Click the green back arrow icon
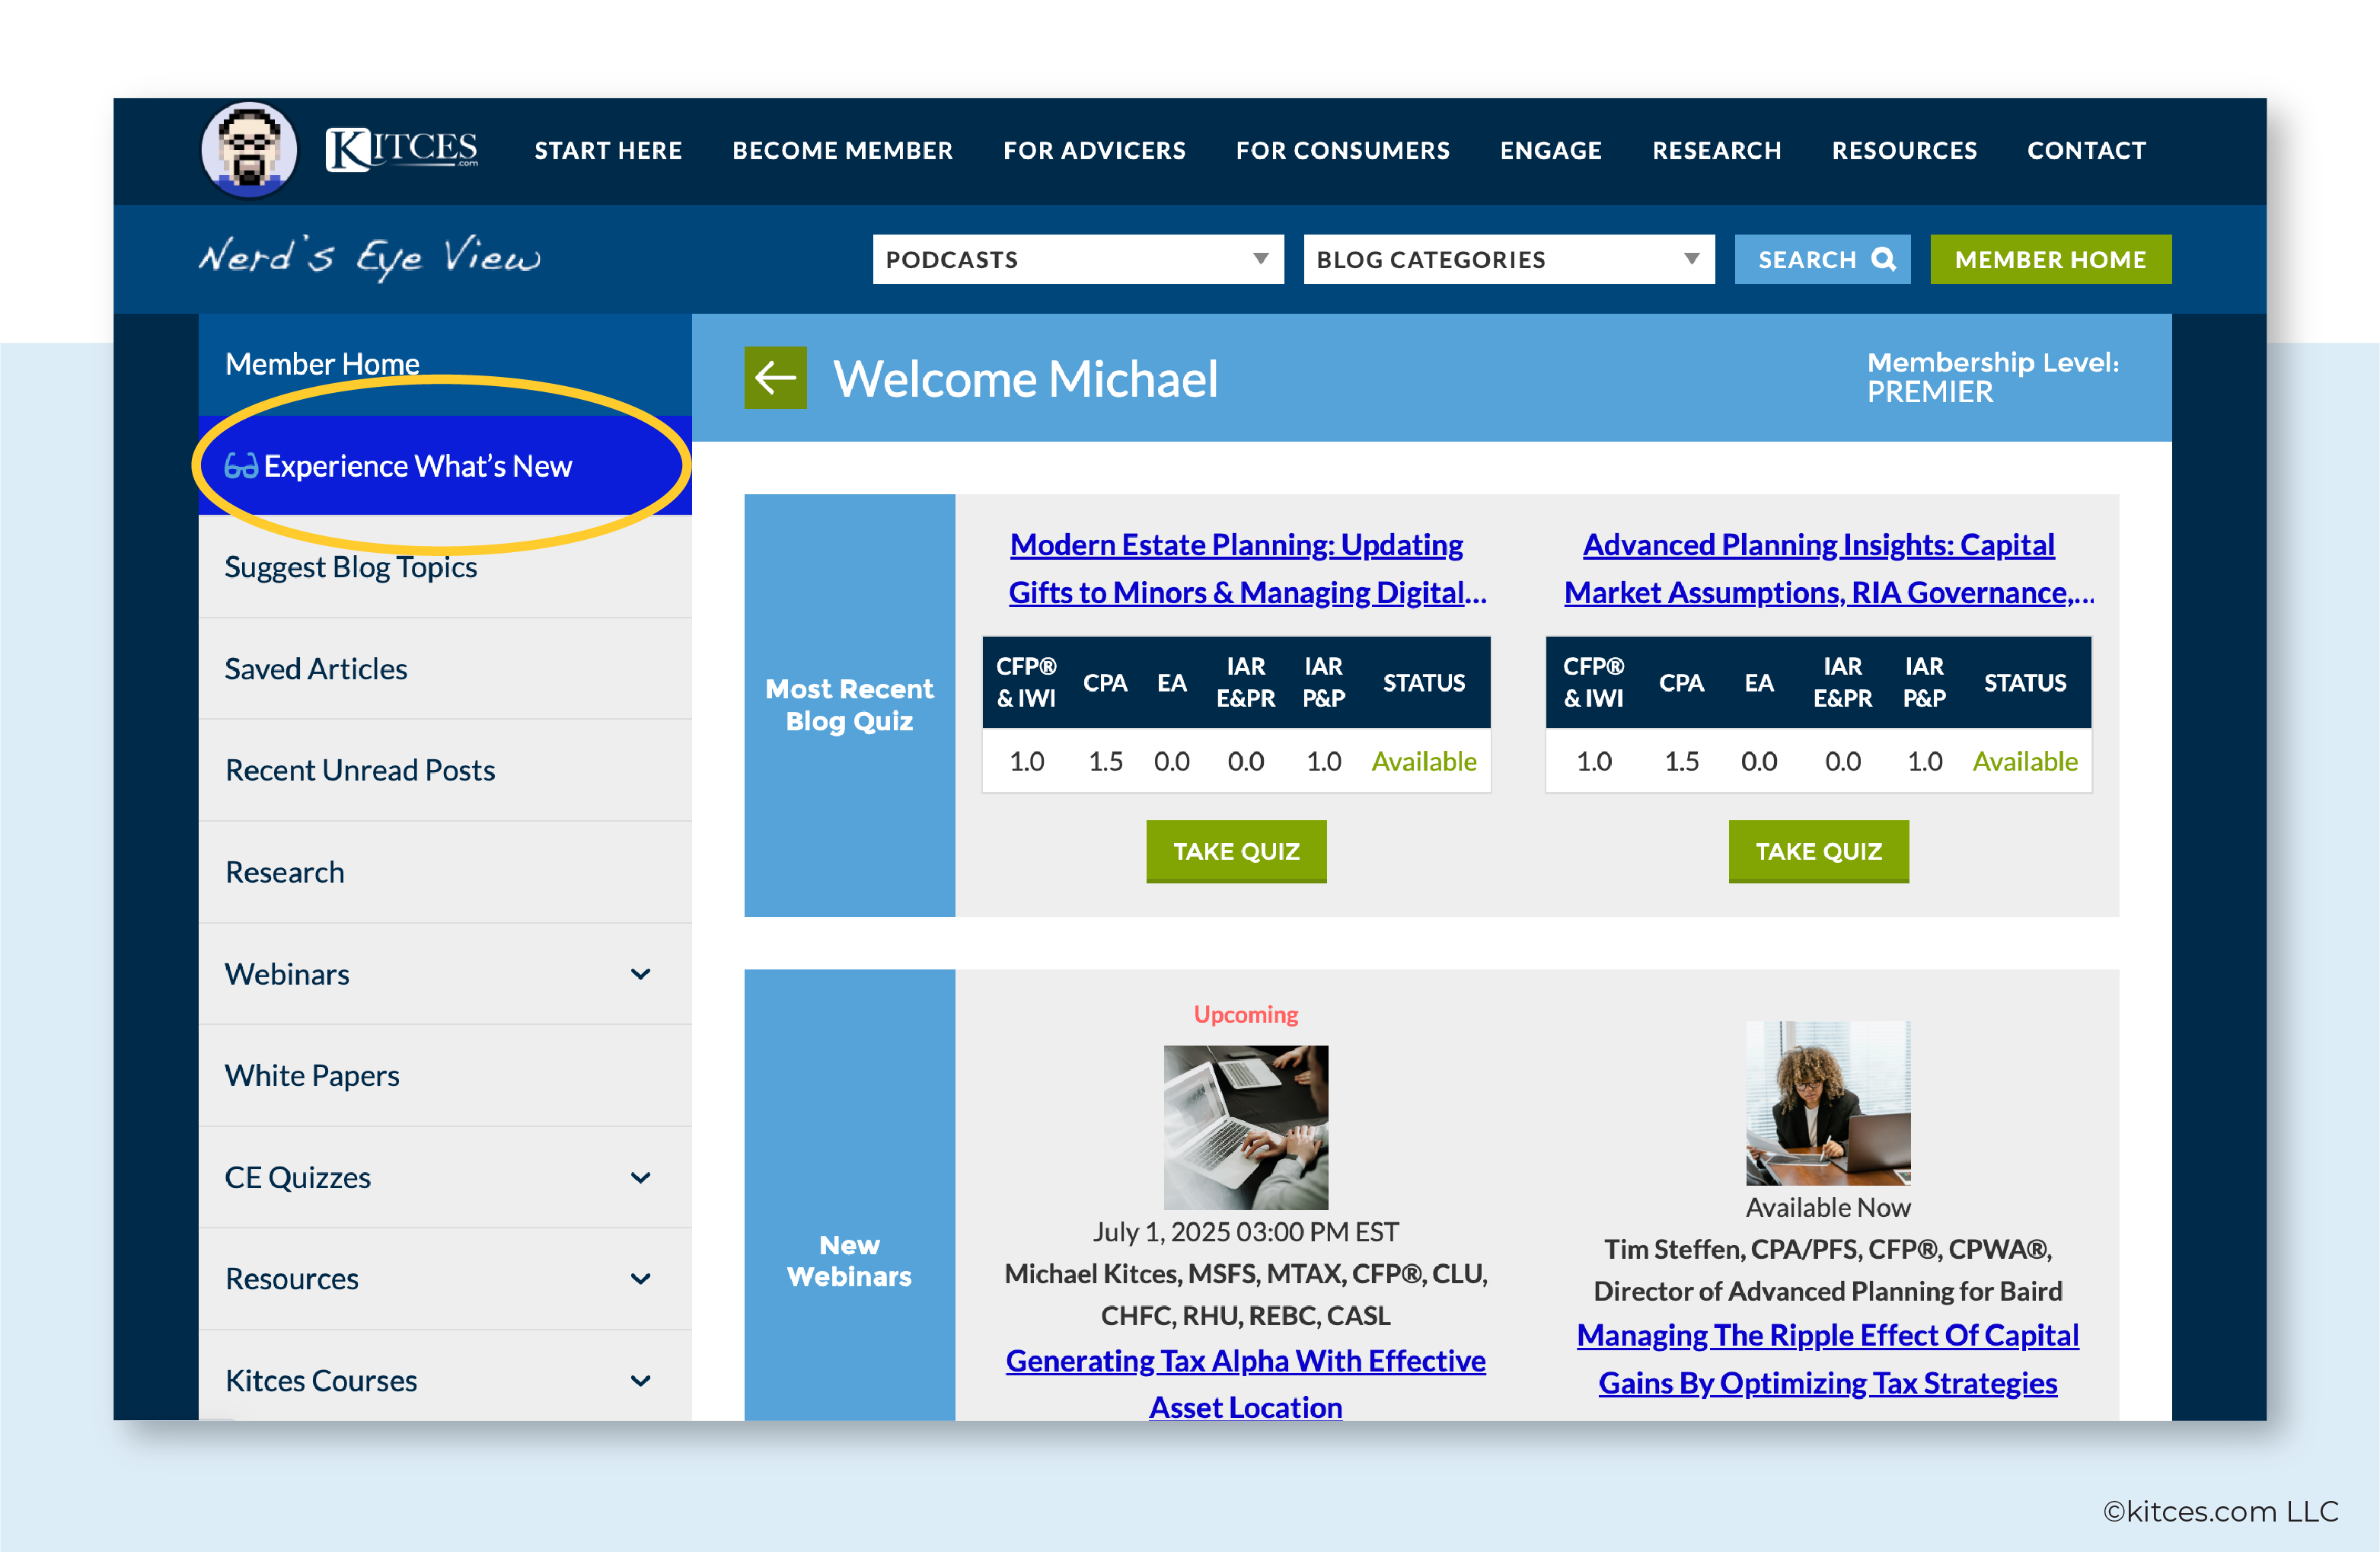Viewport: 2380px width, 1552px height. pos(775,378)
